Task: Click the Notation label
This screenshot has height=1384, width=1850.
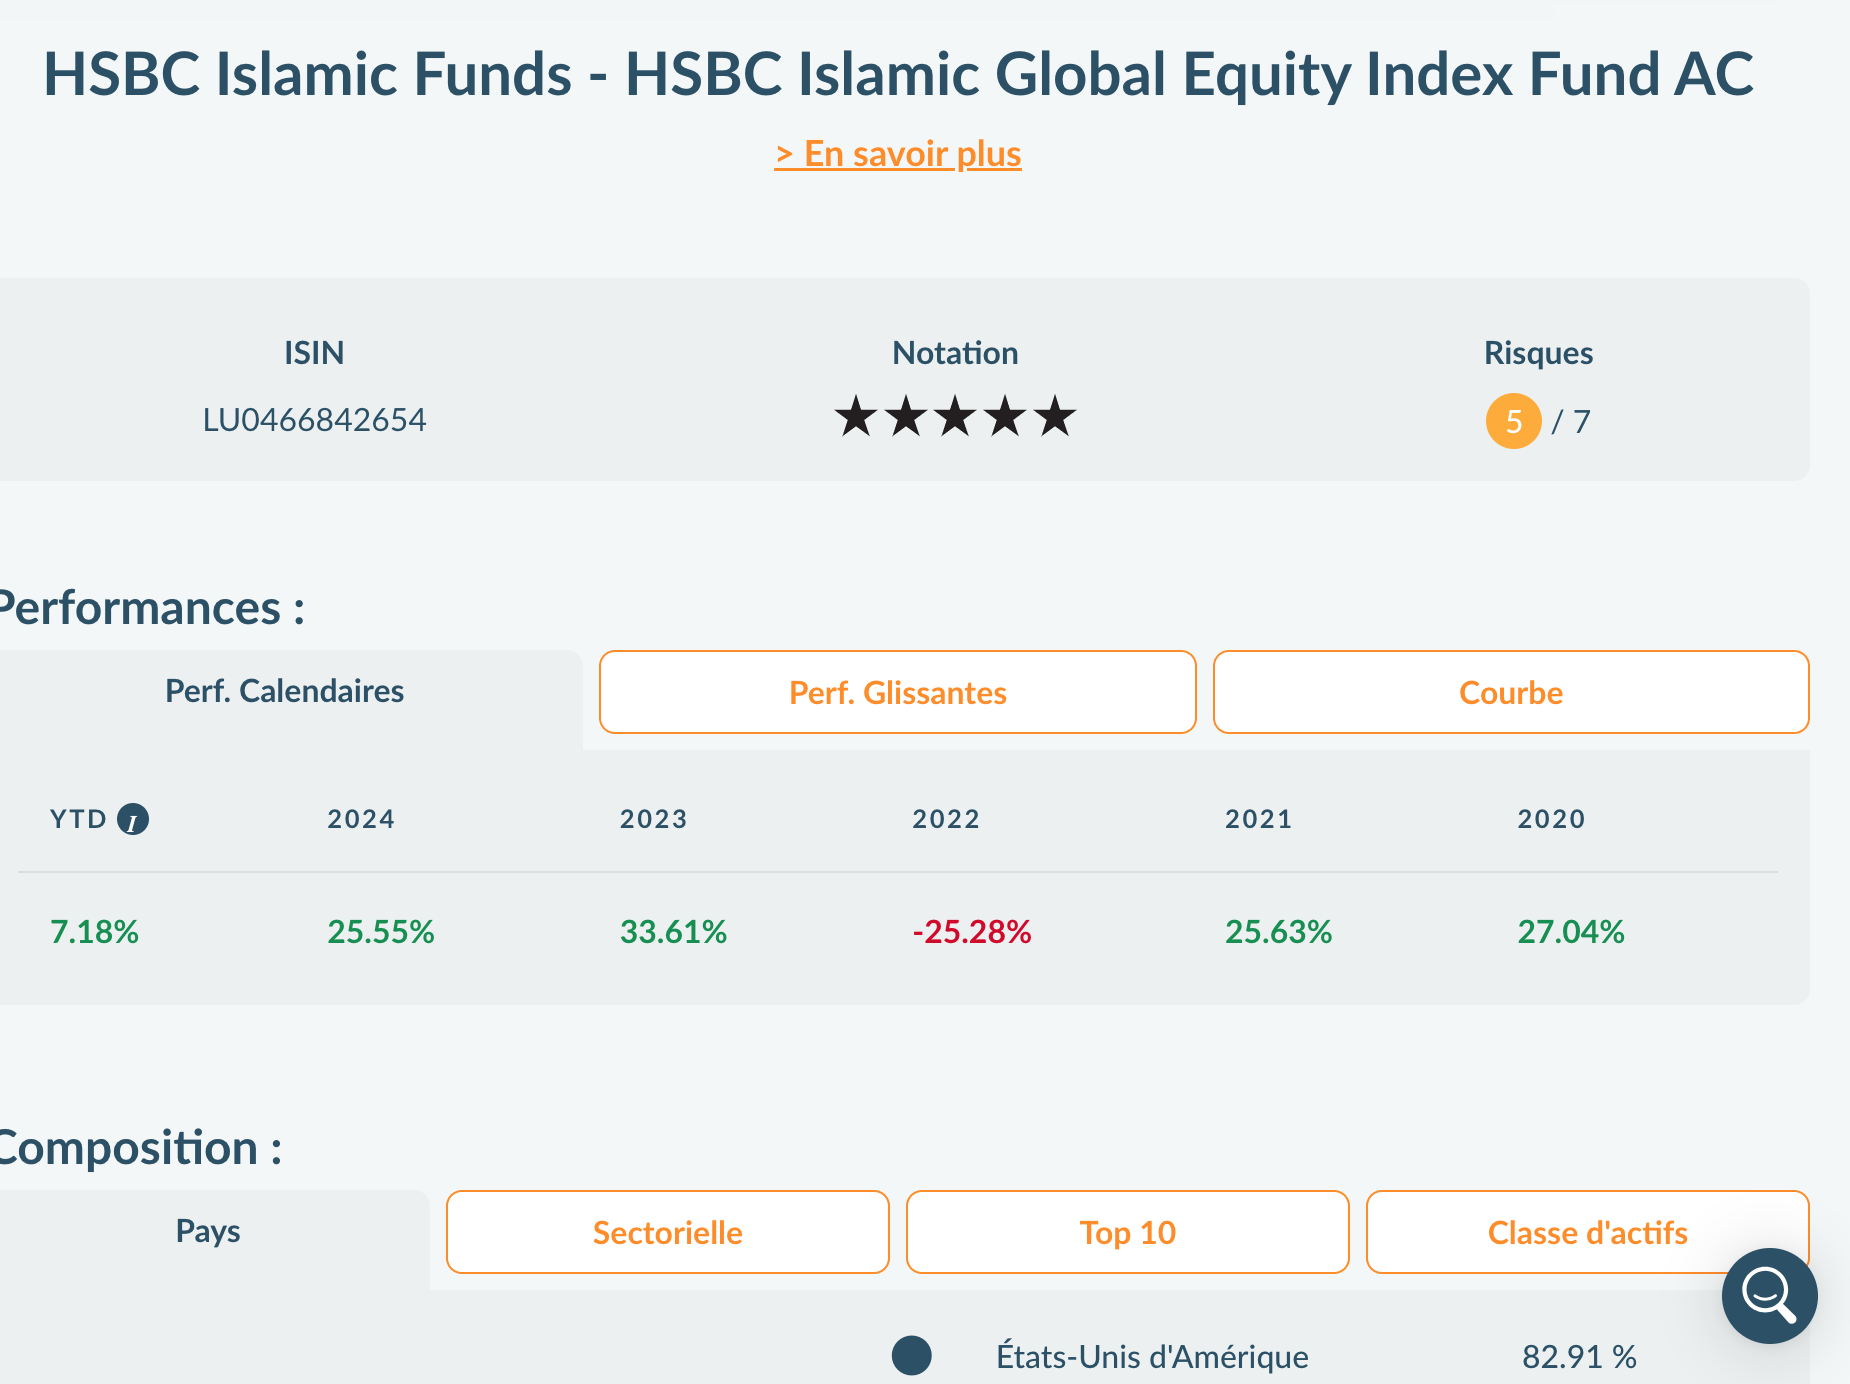Action: (955, 353)
